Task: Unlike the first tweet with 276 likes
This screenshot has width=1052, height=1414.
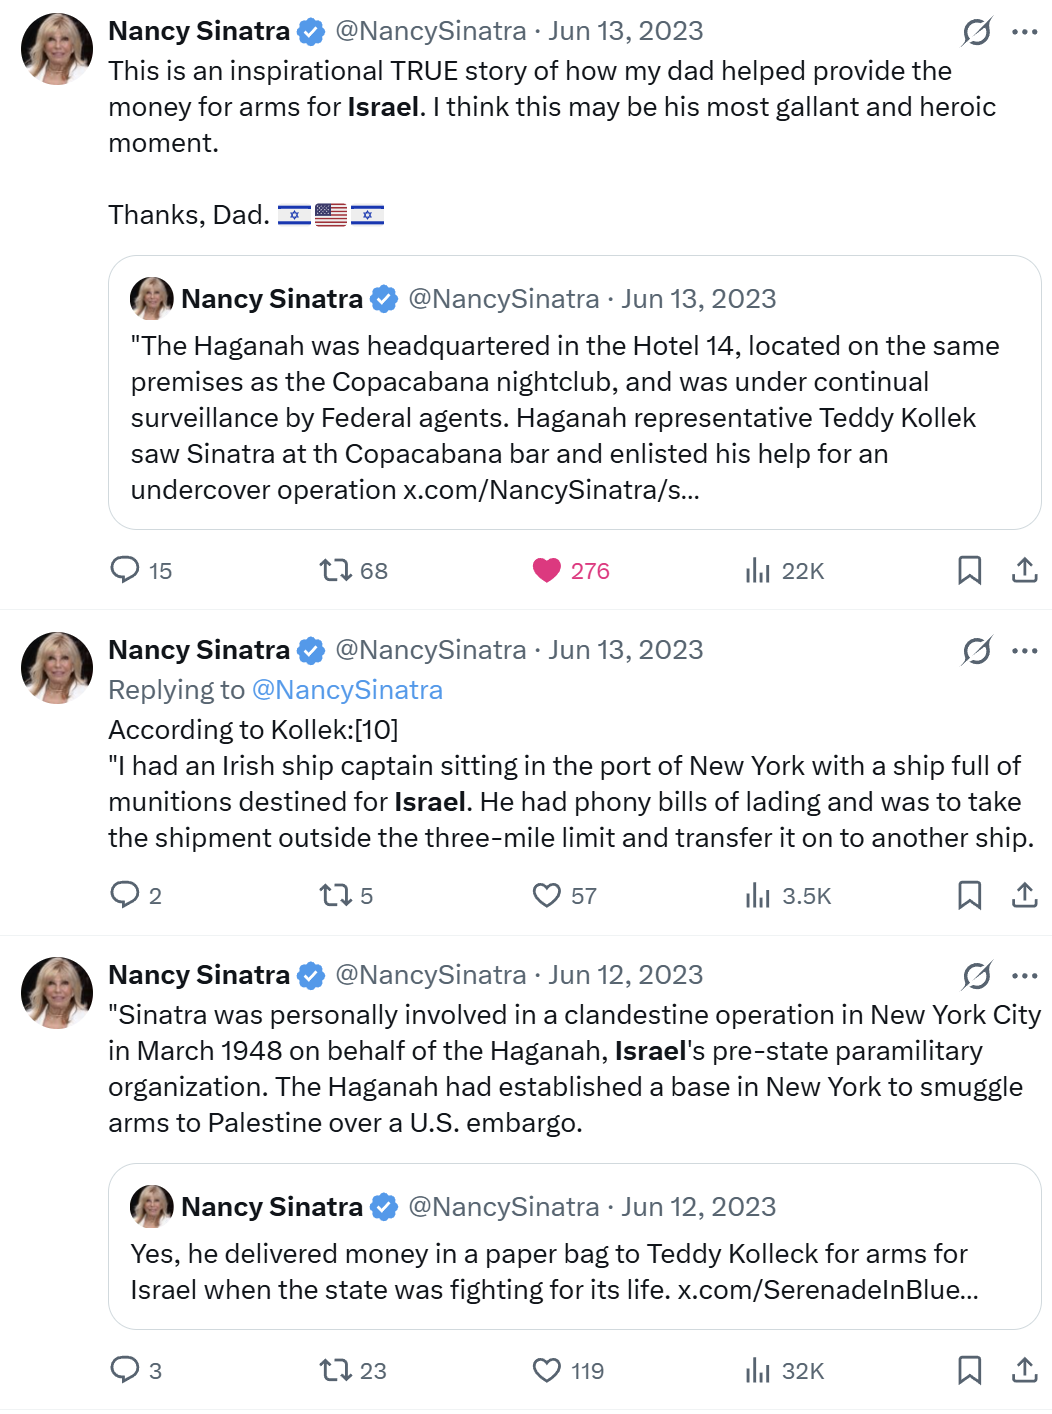Action: [x=547, y=570]
